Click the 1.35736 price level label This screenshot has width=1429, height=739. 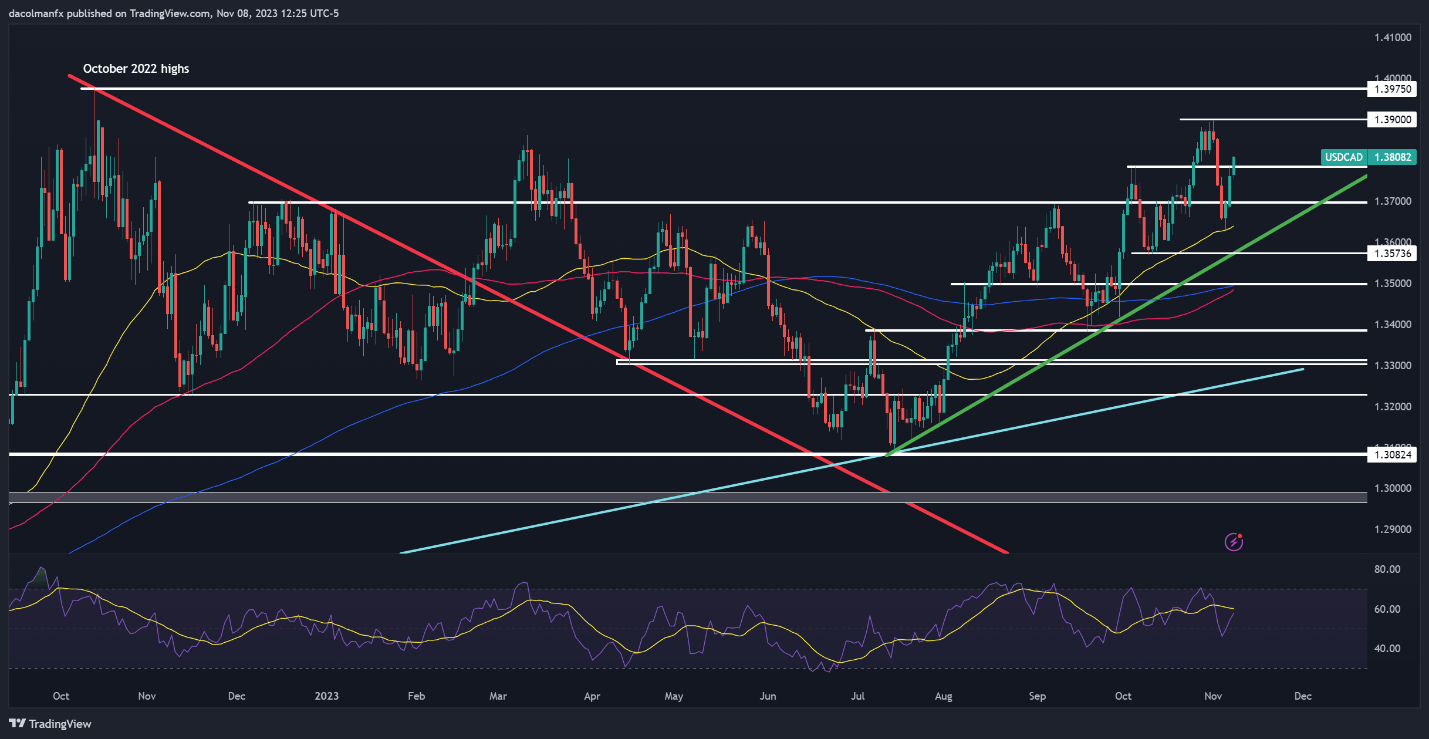click(x=1391, y=254)
